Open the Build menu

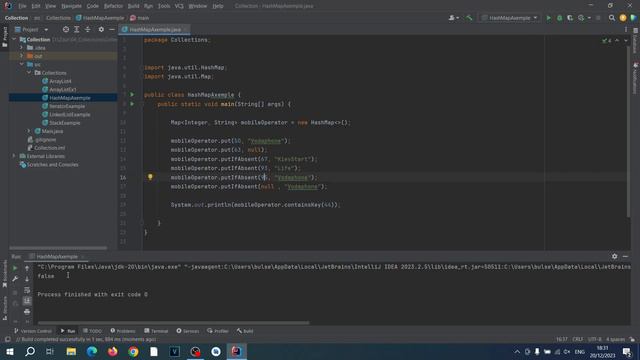tap(133, 6)
